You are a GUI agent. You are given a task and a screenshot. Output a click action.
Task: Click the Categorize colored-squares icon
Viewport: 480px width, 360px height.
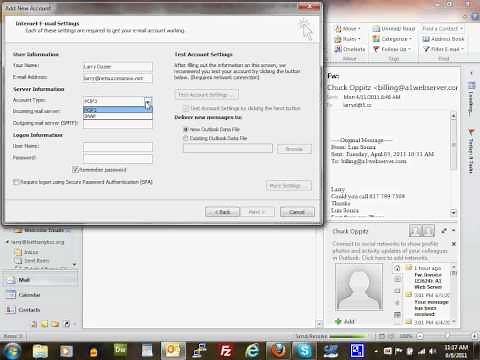pyautogui.click(x=376, y=39)
